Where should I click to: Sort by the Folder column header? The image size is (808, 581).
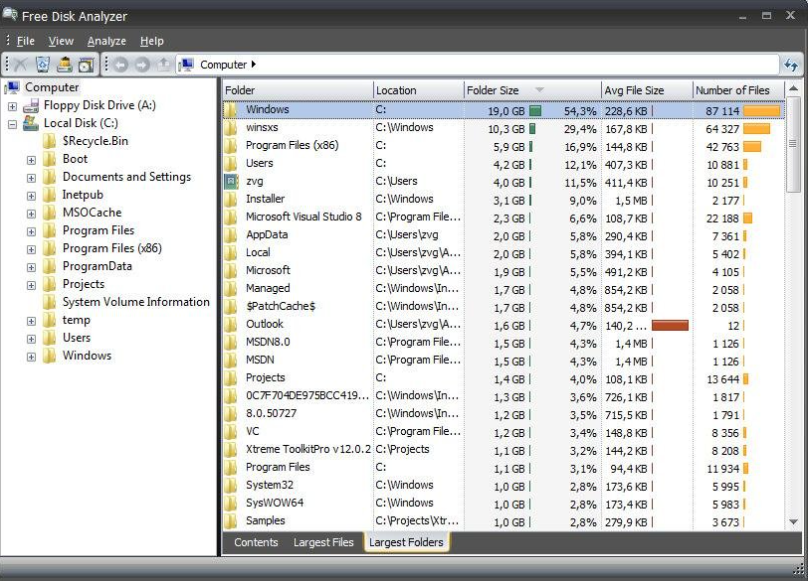click(297, 90)
